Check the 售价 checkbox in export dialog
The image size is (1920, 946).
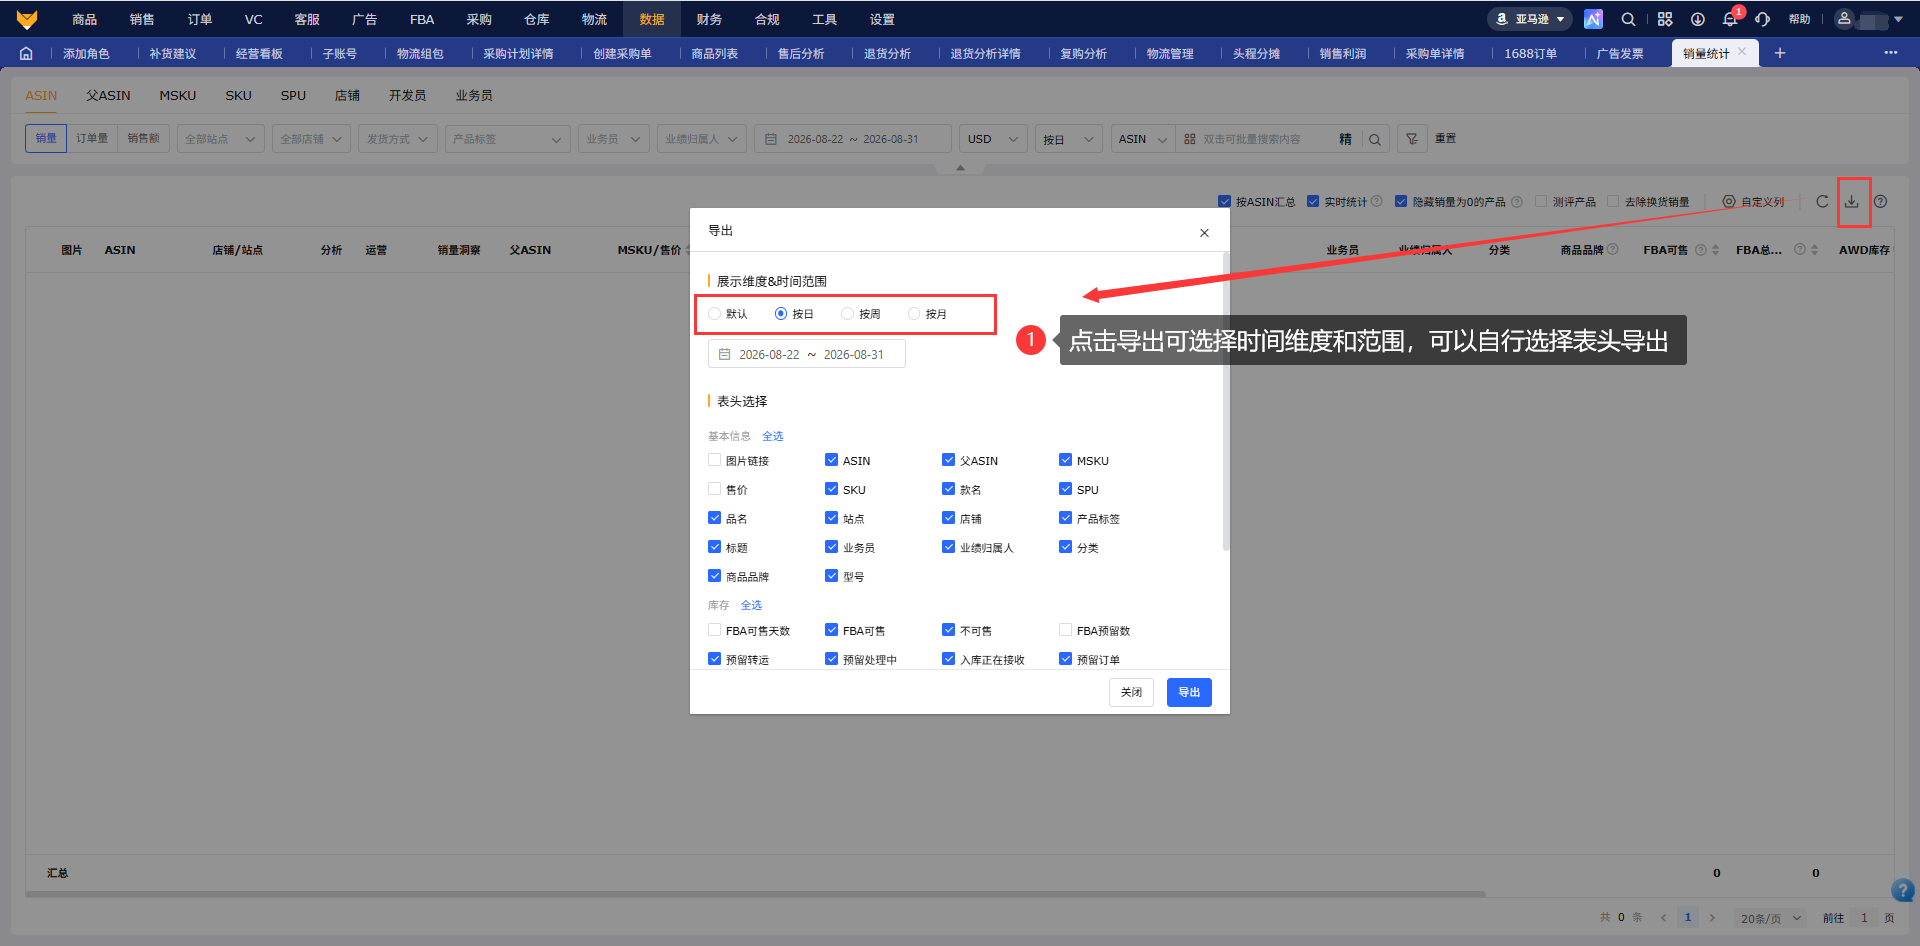[x=715, y=489]
